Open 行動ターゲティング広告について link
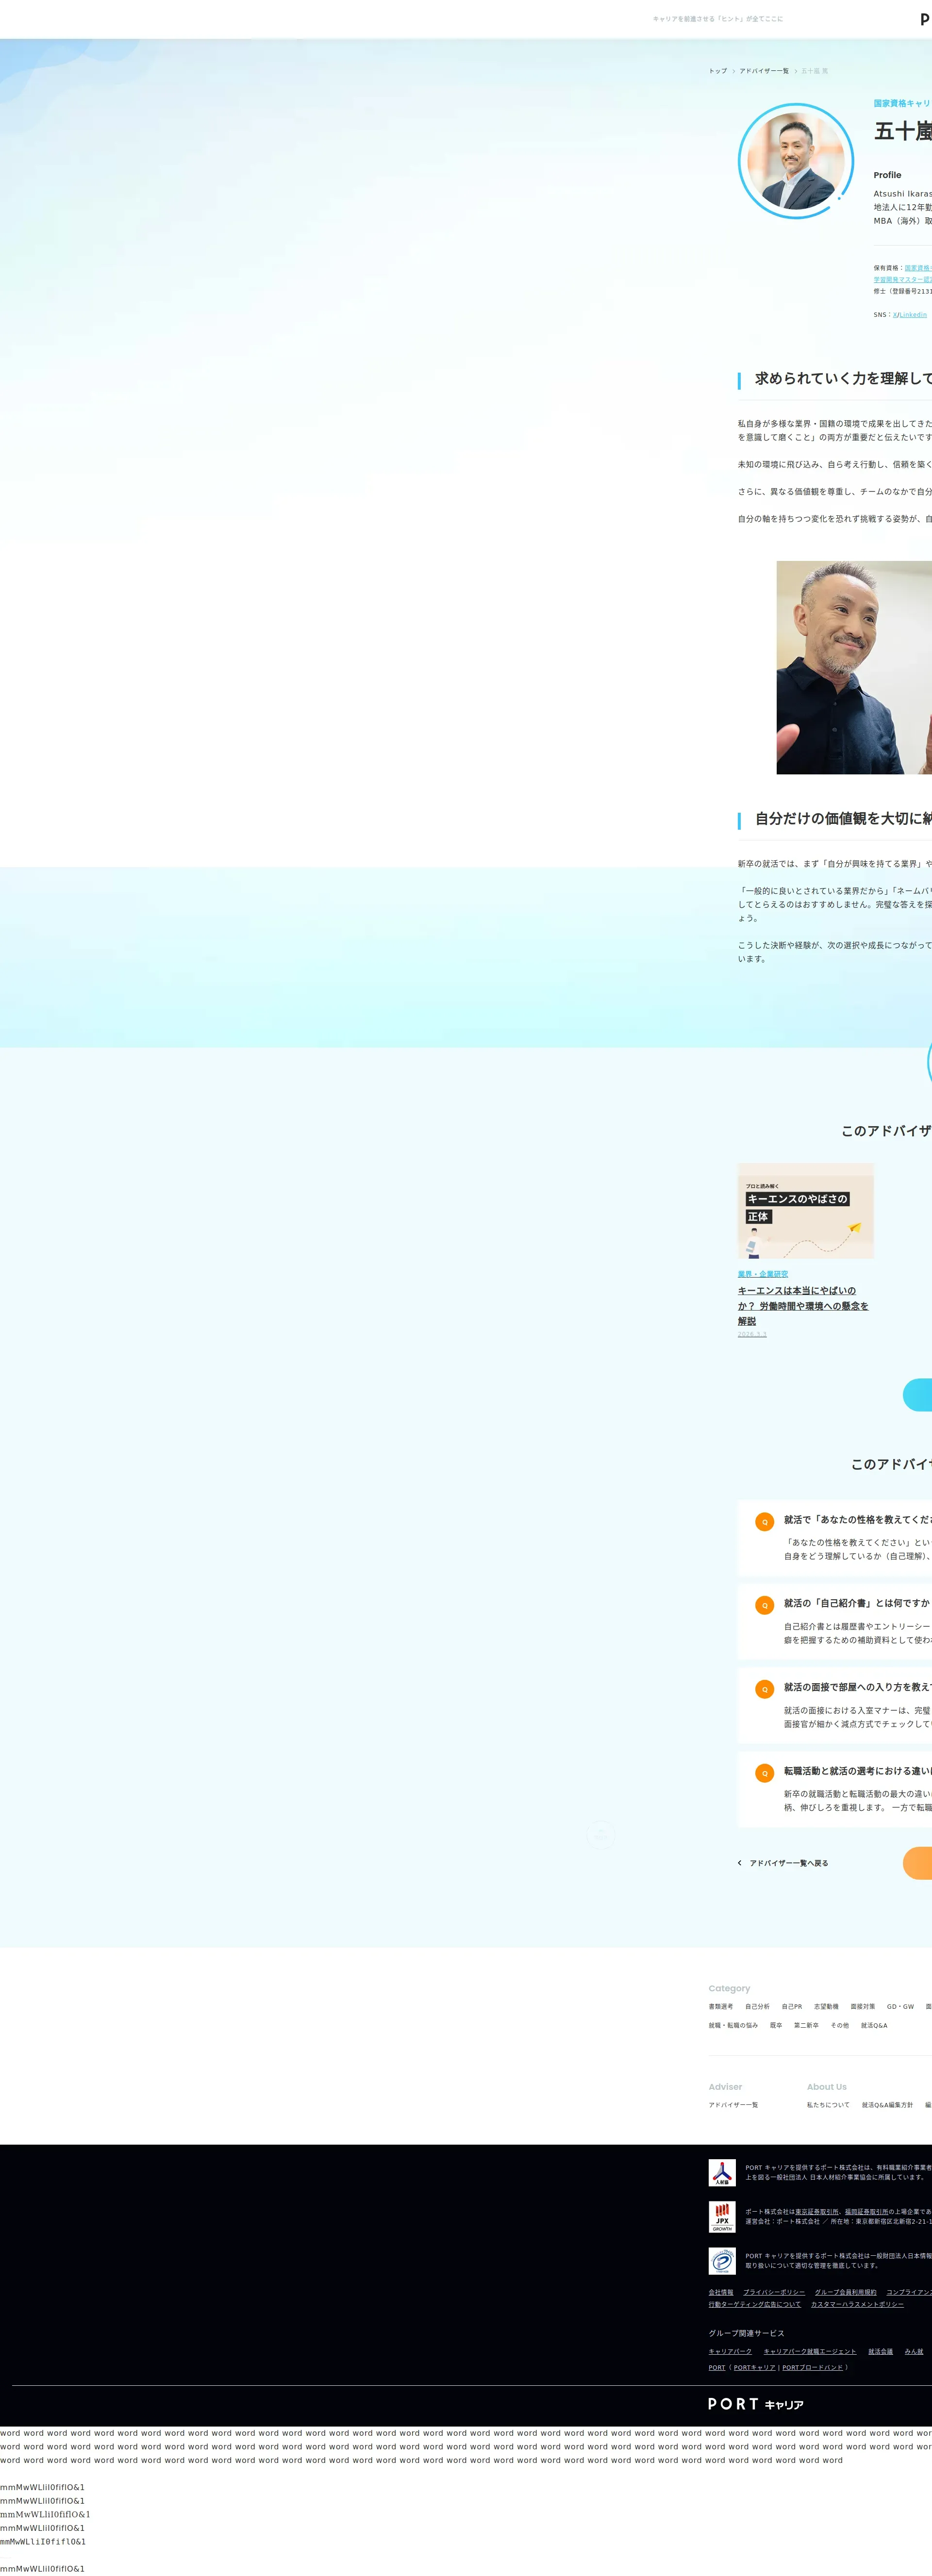 tap(755, 2304)
